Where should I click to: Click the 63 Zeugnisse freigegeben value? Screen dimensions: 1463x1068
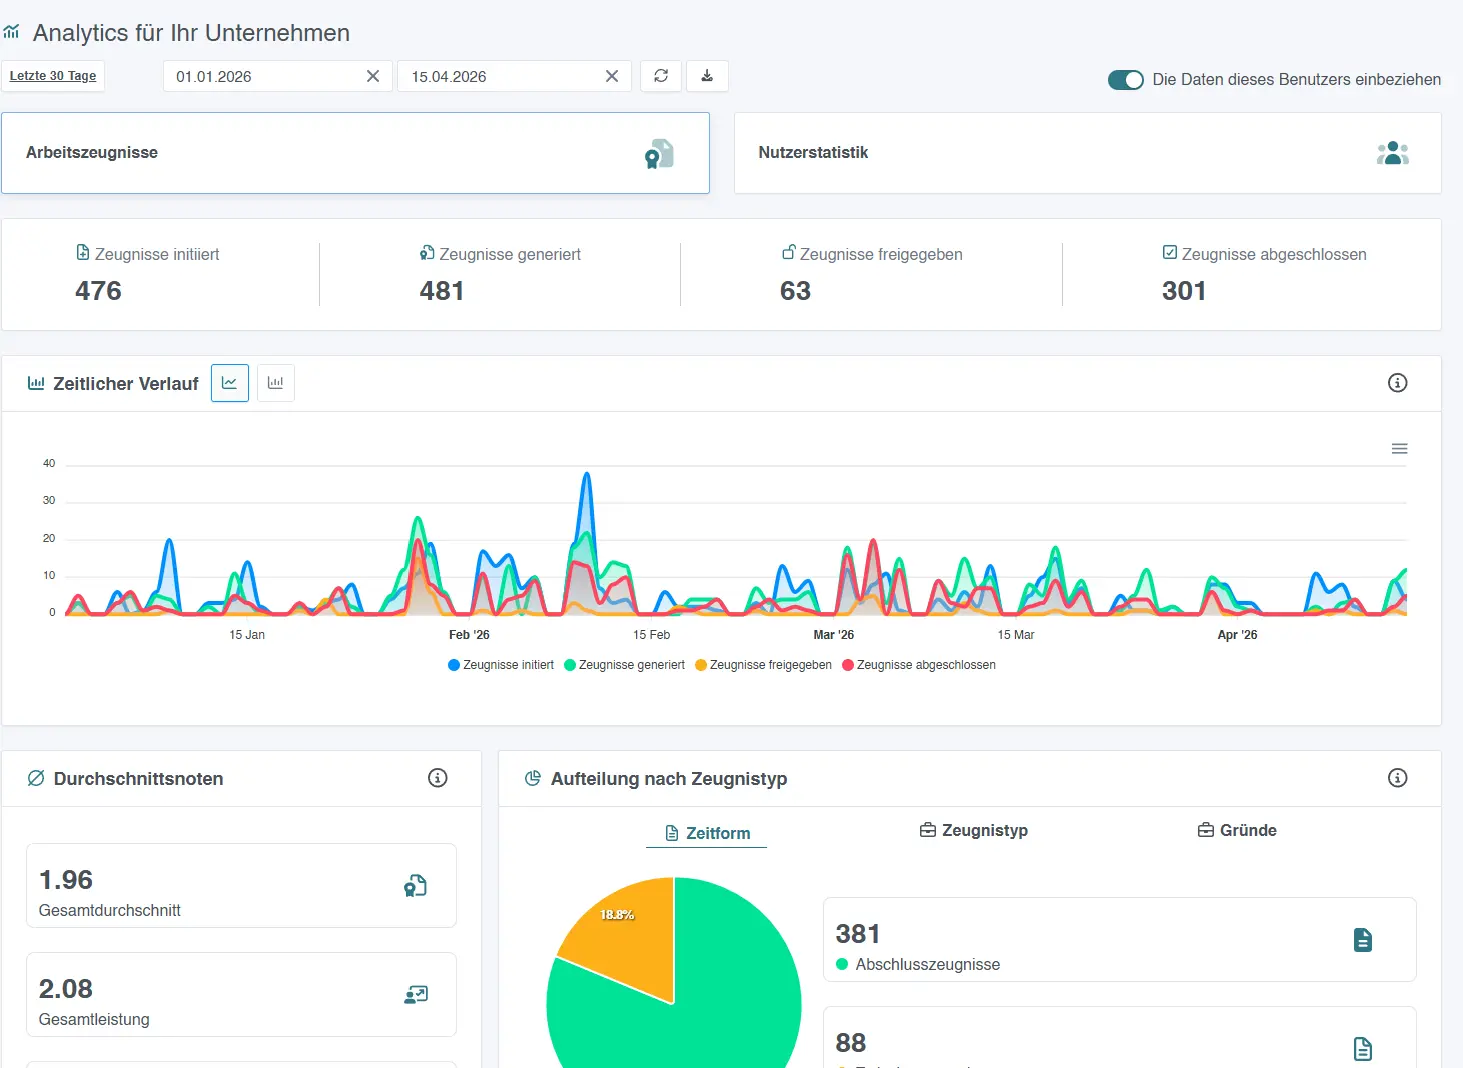[795, 291]
